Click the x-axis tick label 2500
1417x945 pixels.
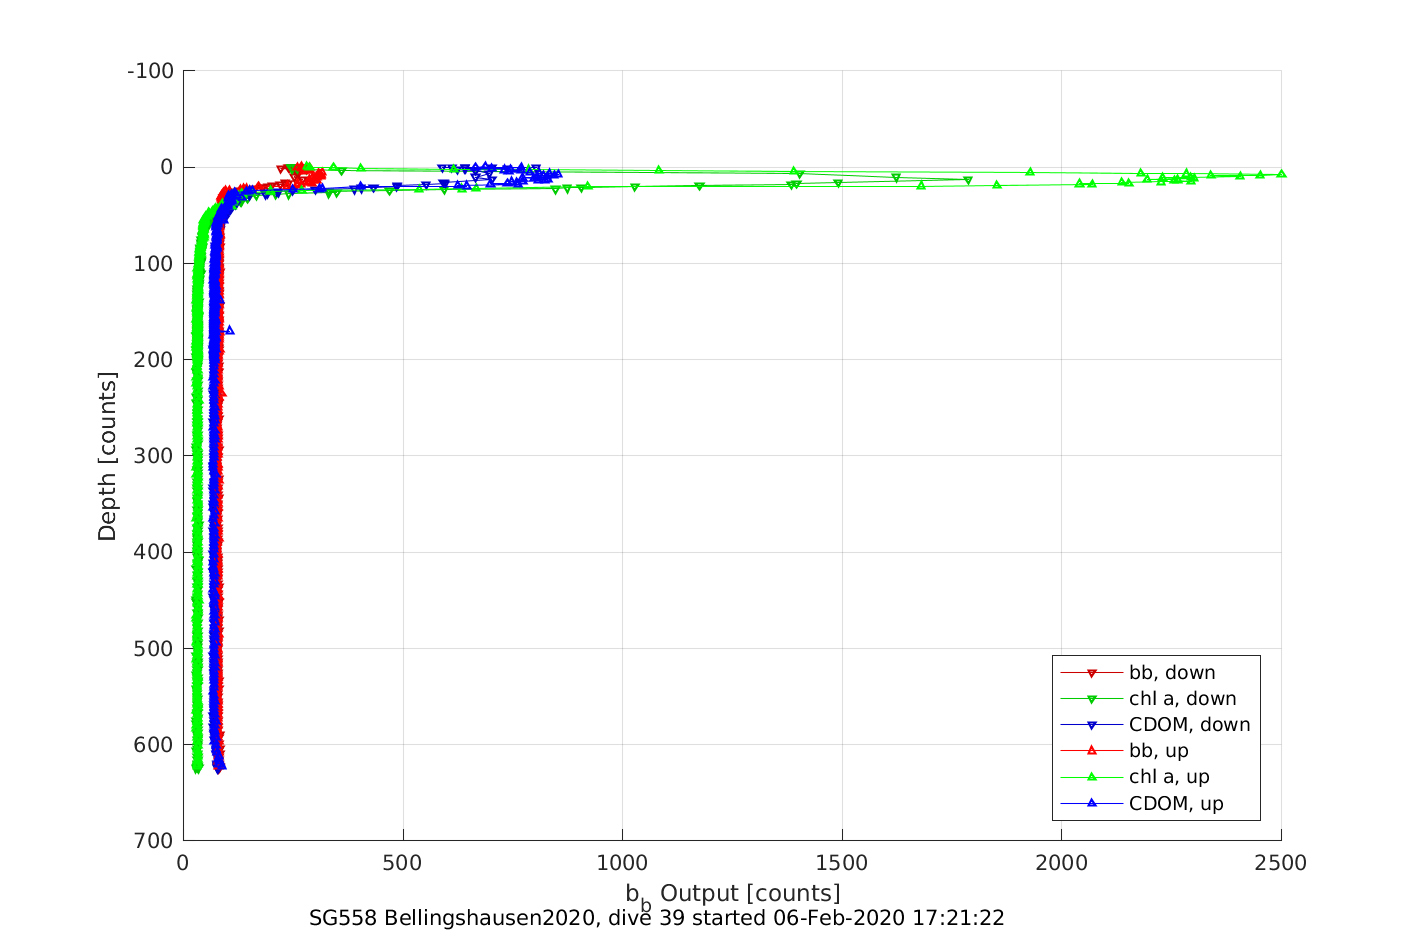[1281, 863]
